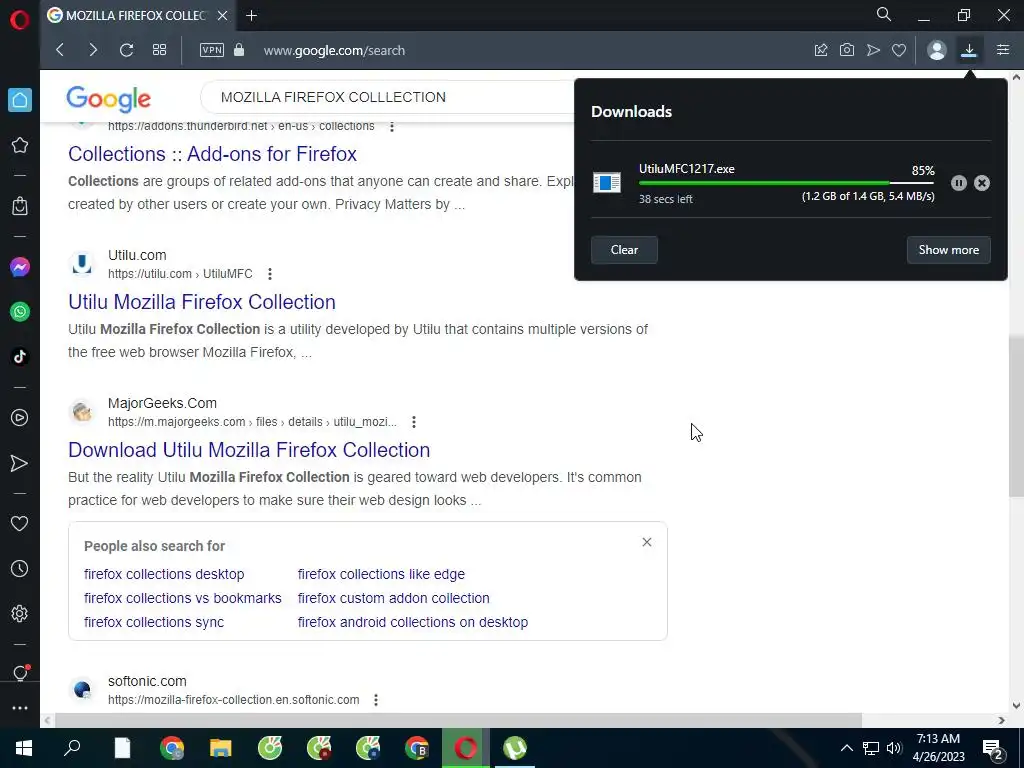The width and height of the screenshot is (1024, 768).
Task: Open the Pinboards heart in the sidebar
Action: click(x=20, y=523)
